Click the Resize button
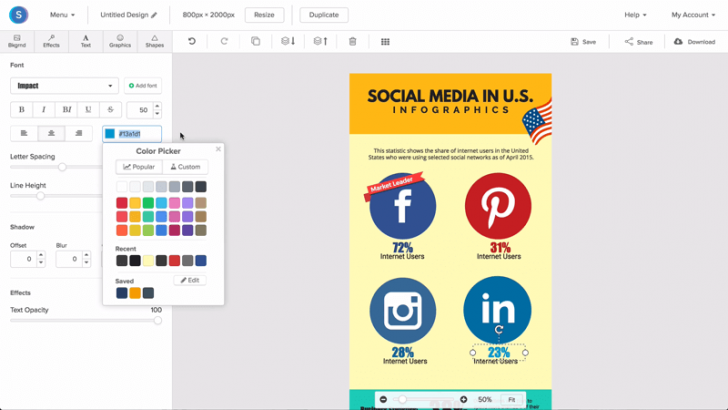The image size is (728, 410). coord(264,15)
